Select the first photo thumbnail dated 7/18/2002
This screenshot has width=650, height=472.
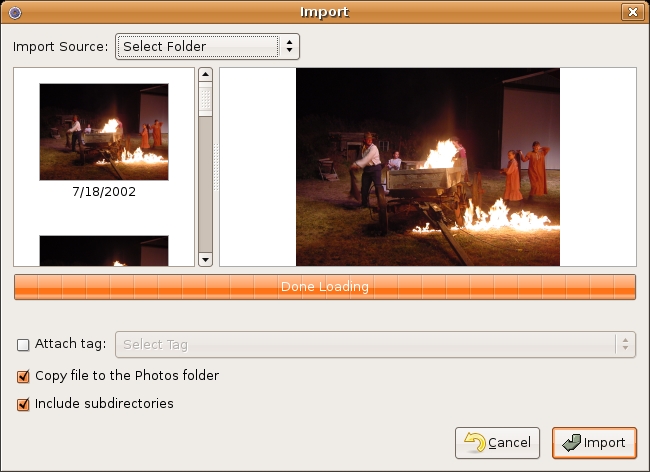(104, 131)
